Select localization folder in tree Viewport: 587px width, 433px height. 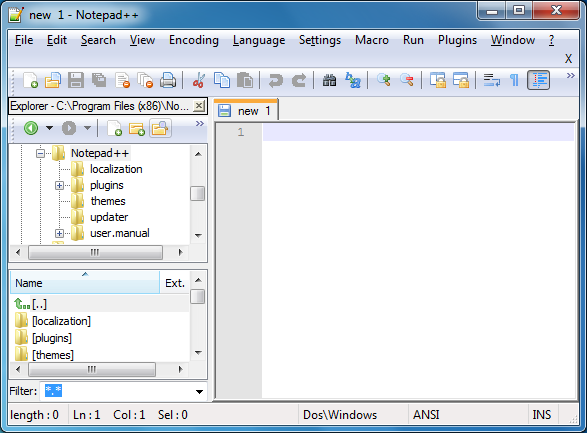(116, 169)
